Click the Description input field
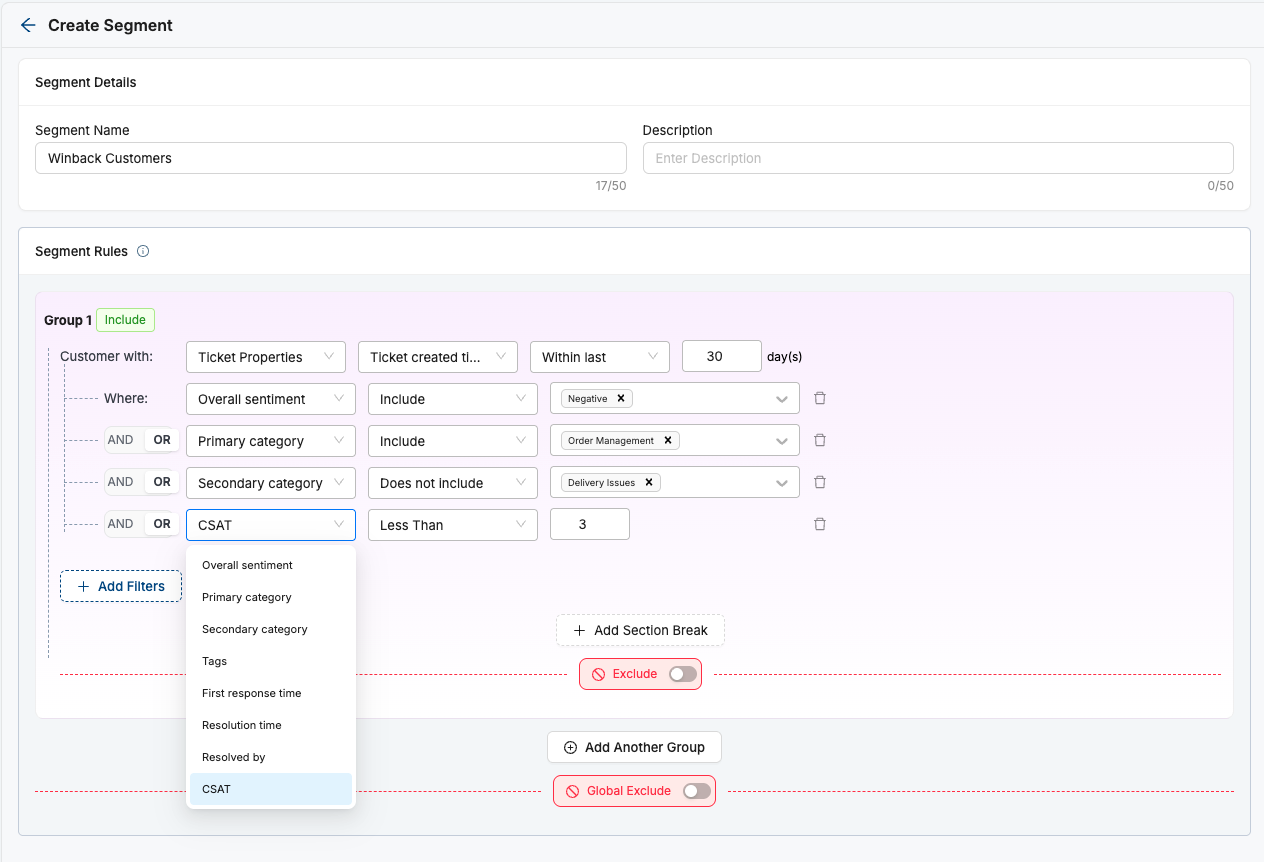This screenshot has height=862, width=1264. click(938, 158)
